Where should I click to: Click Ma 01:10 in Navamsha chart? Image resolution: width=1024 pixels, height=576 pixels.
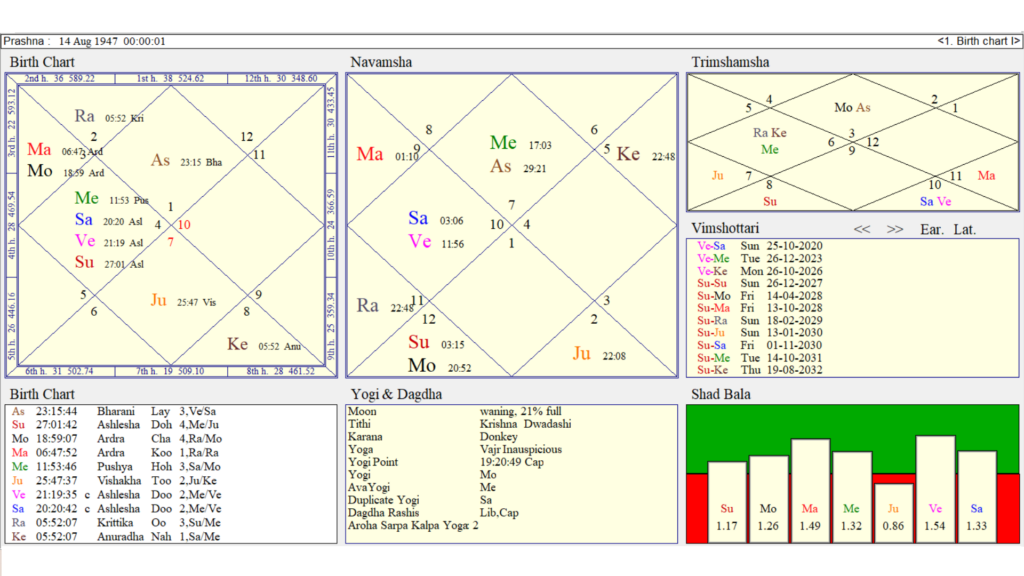pos(387,155)
